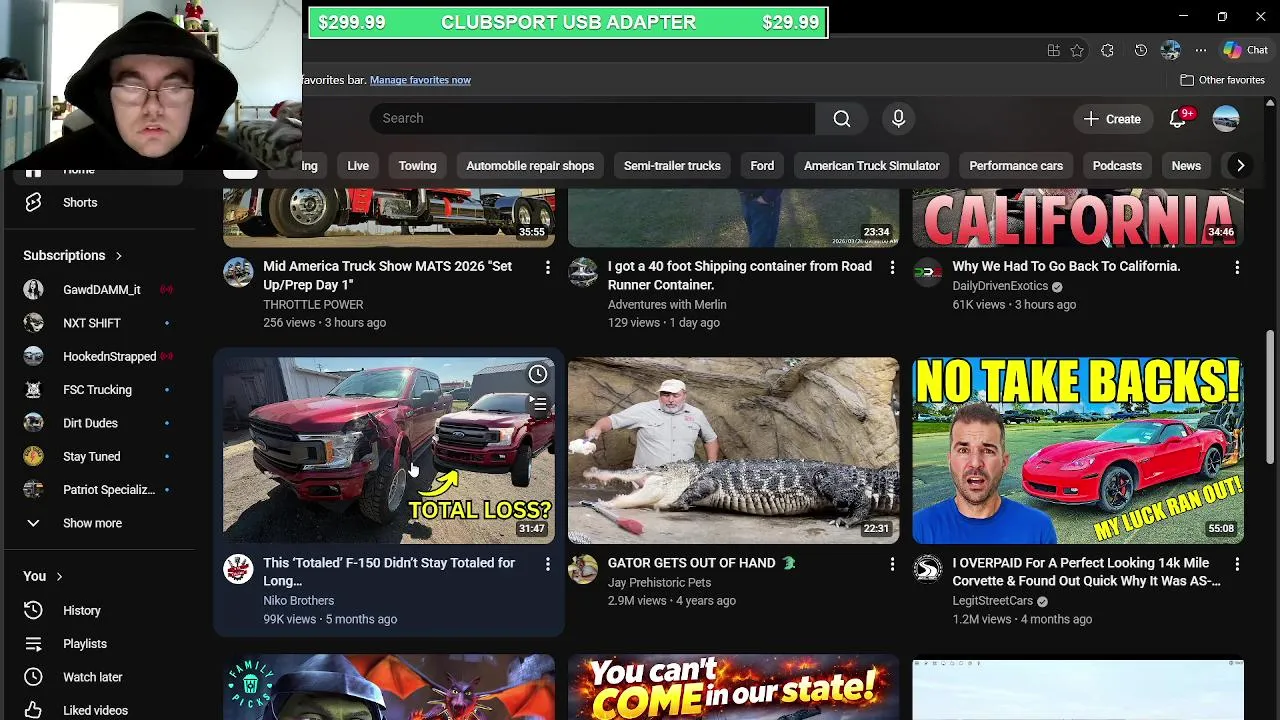Open GawdDAMM_it subscription channel

(98, 290)
